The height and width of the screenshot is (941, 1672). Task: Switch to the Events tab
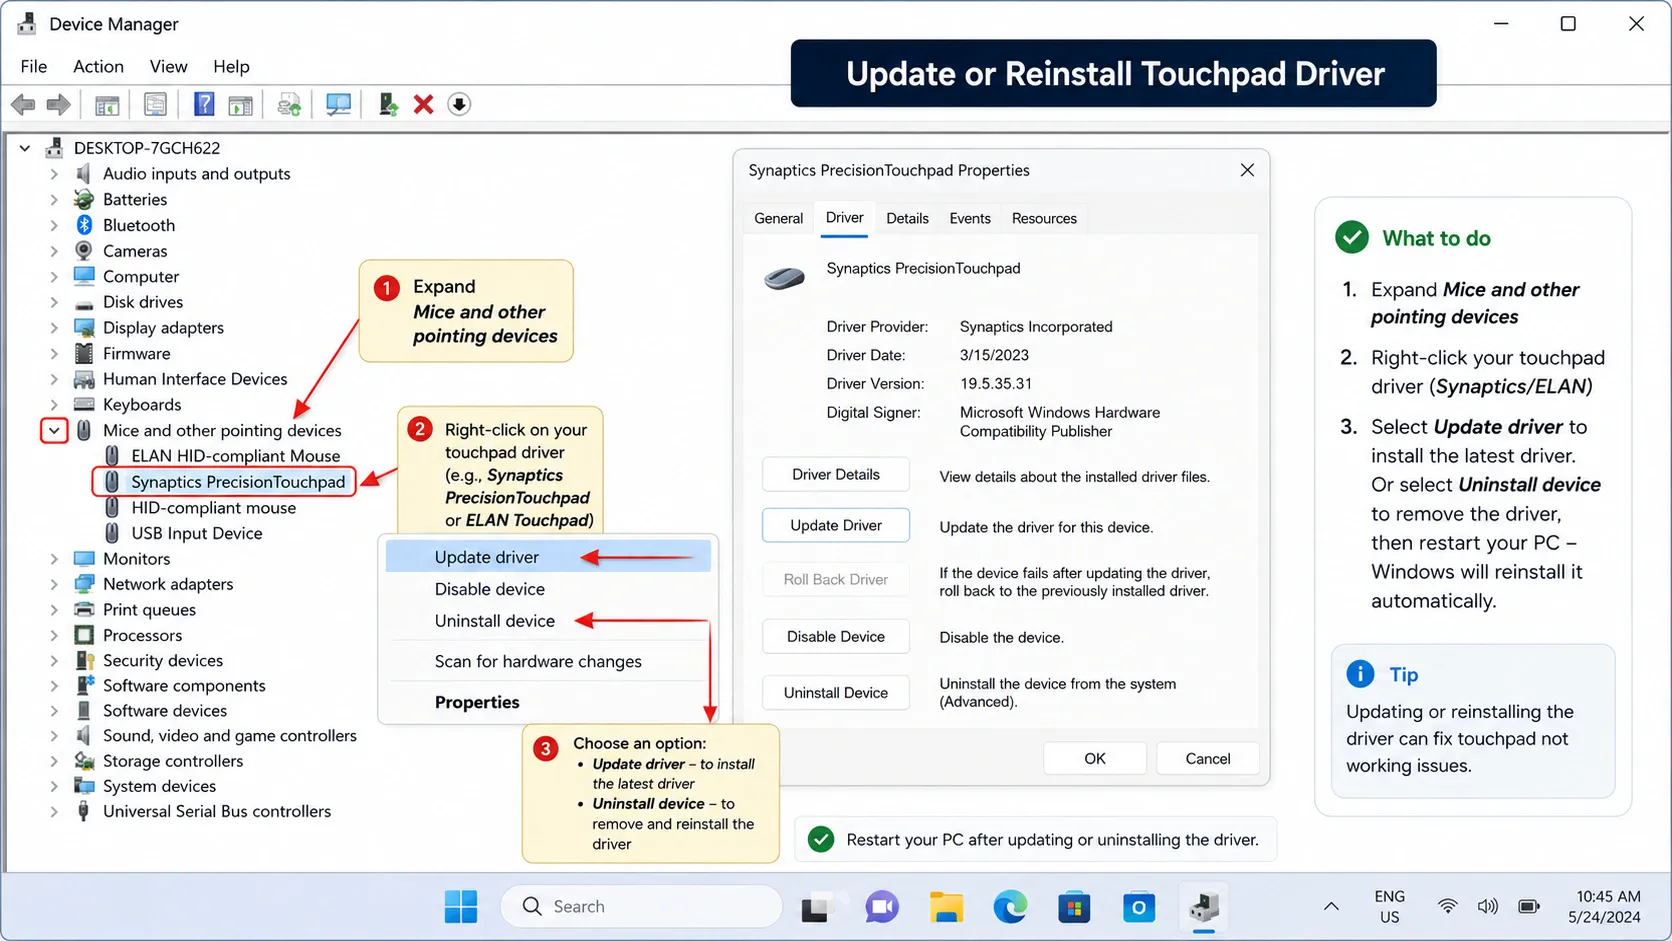tap(970, 218)
